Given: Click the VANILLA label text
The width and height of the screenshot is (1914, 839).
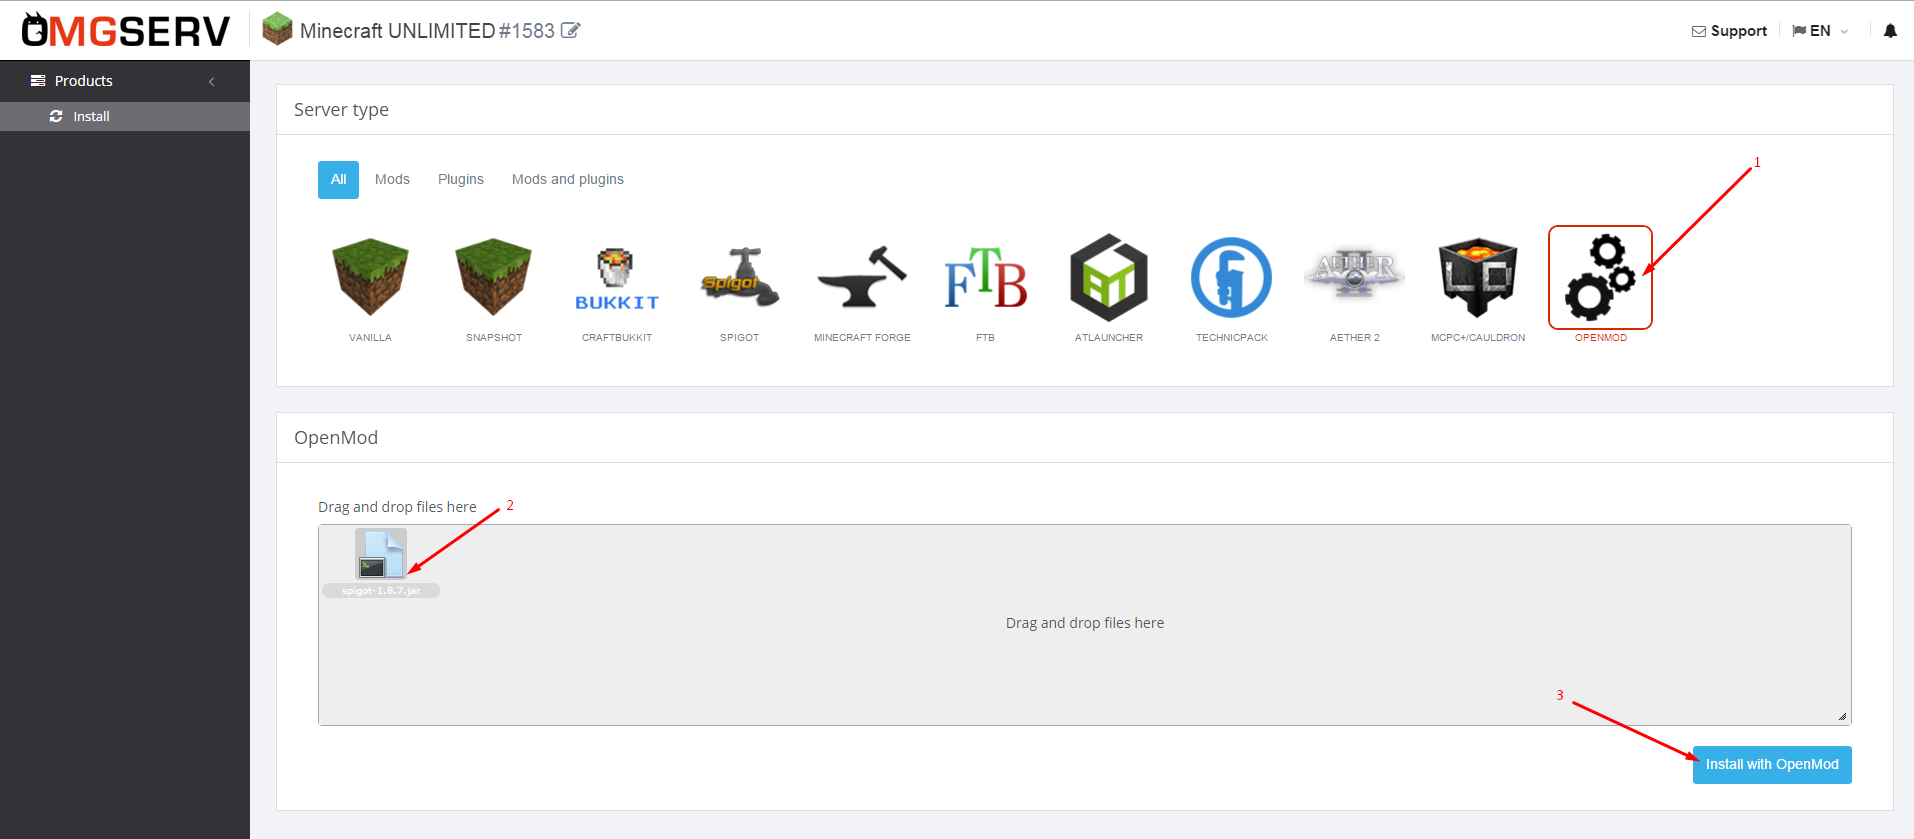Looking at the screenshot, I should (x=370, y=338).
